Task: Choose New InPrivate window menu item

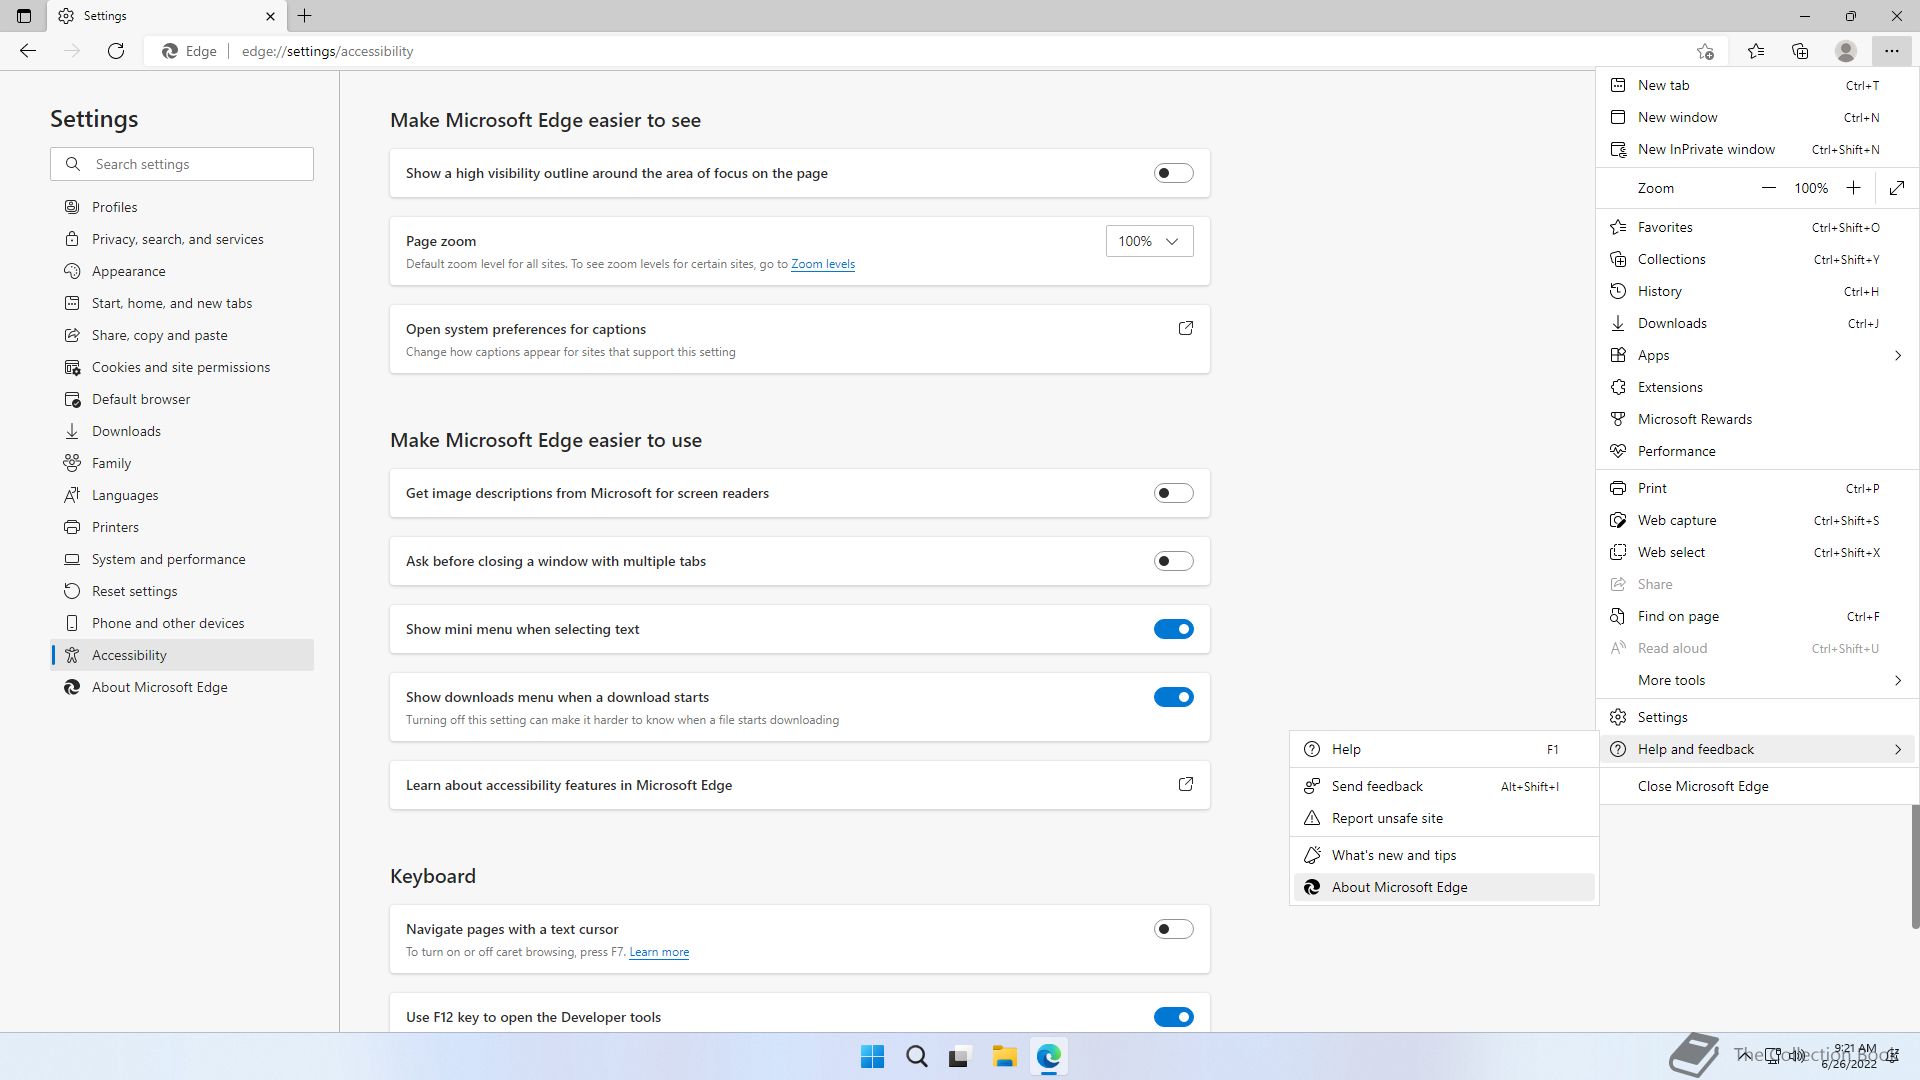Action: coord(1706,149)
